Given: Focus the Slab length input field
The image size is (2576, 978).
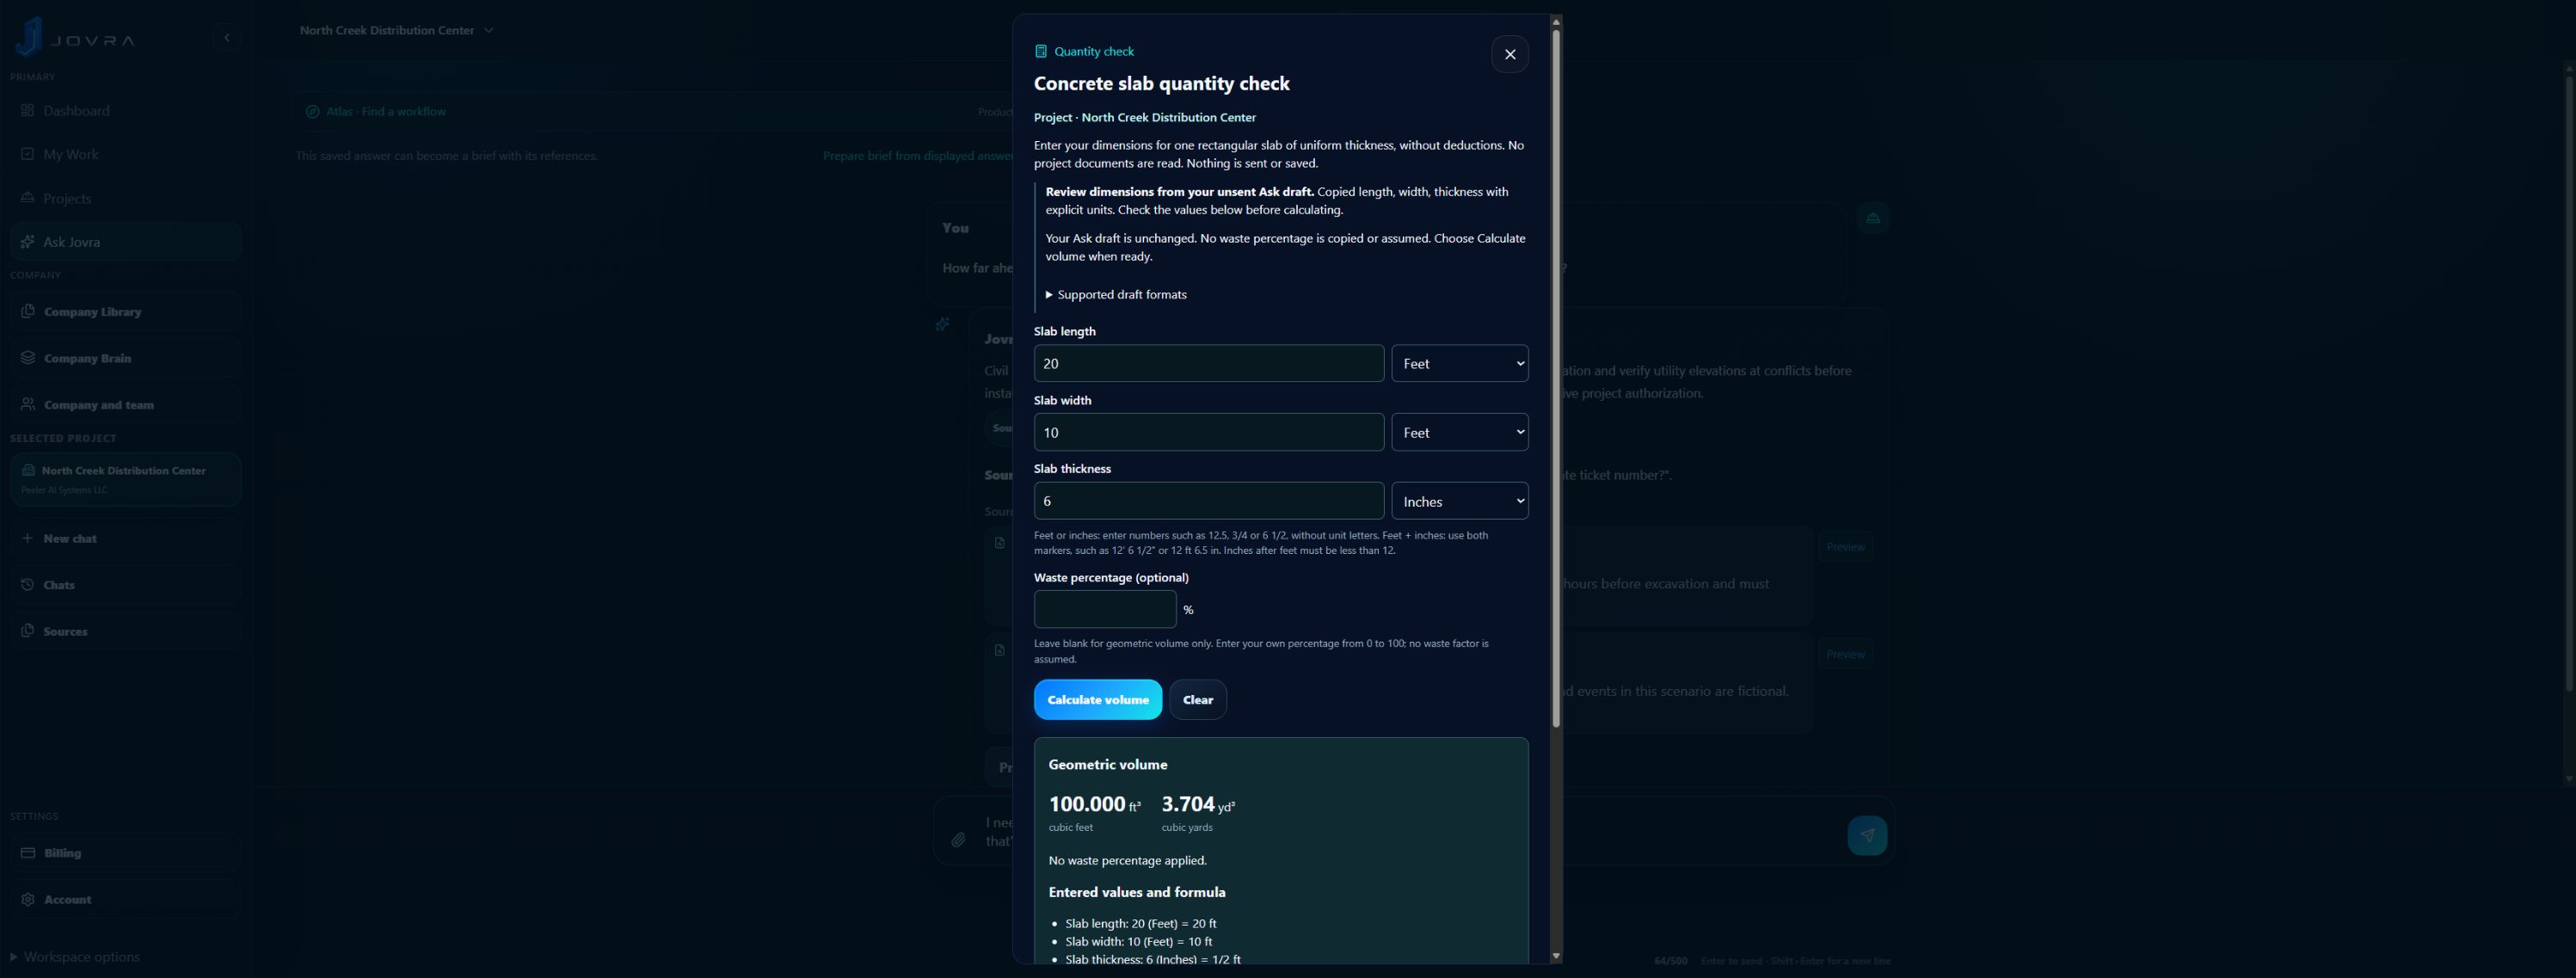Looking at the screenshot, I should click(x=1208, y=363).
